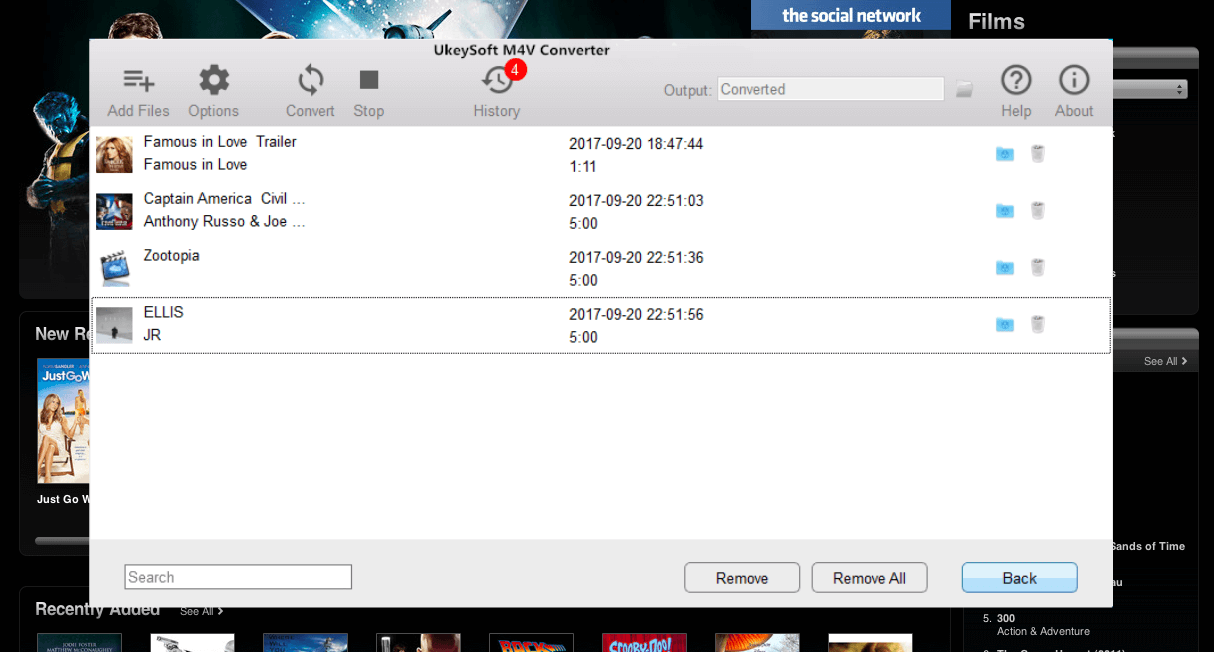Image resolution: width=1214 pixels, height=652 pixels.
Task: Open folder for the ELLIS entry
Action: (x=1005, y=324)
